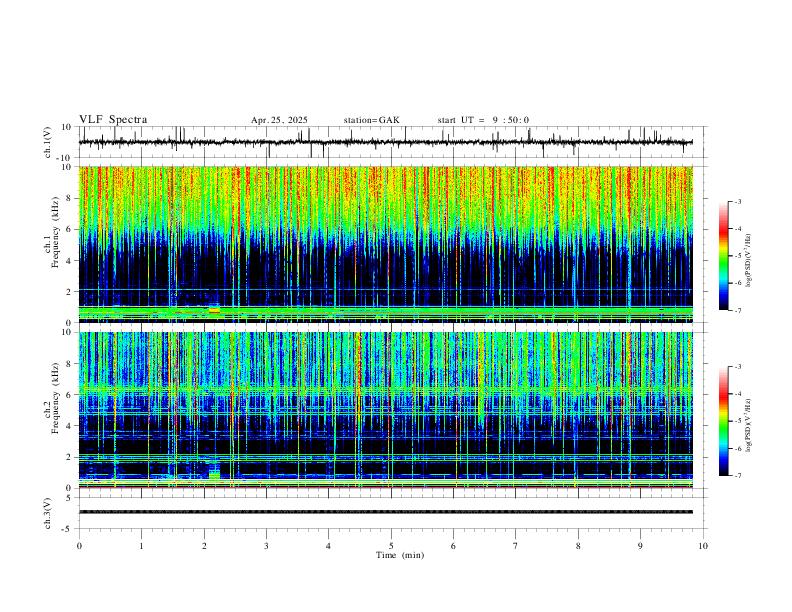Click the 'ch.3(V)' axis label
Screen dimensions: 792x612
tap(48, 513)
